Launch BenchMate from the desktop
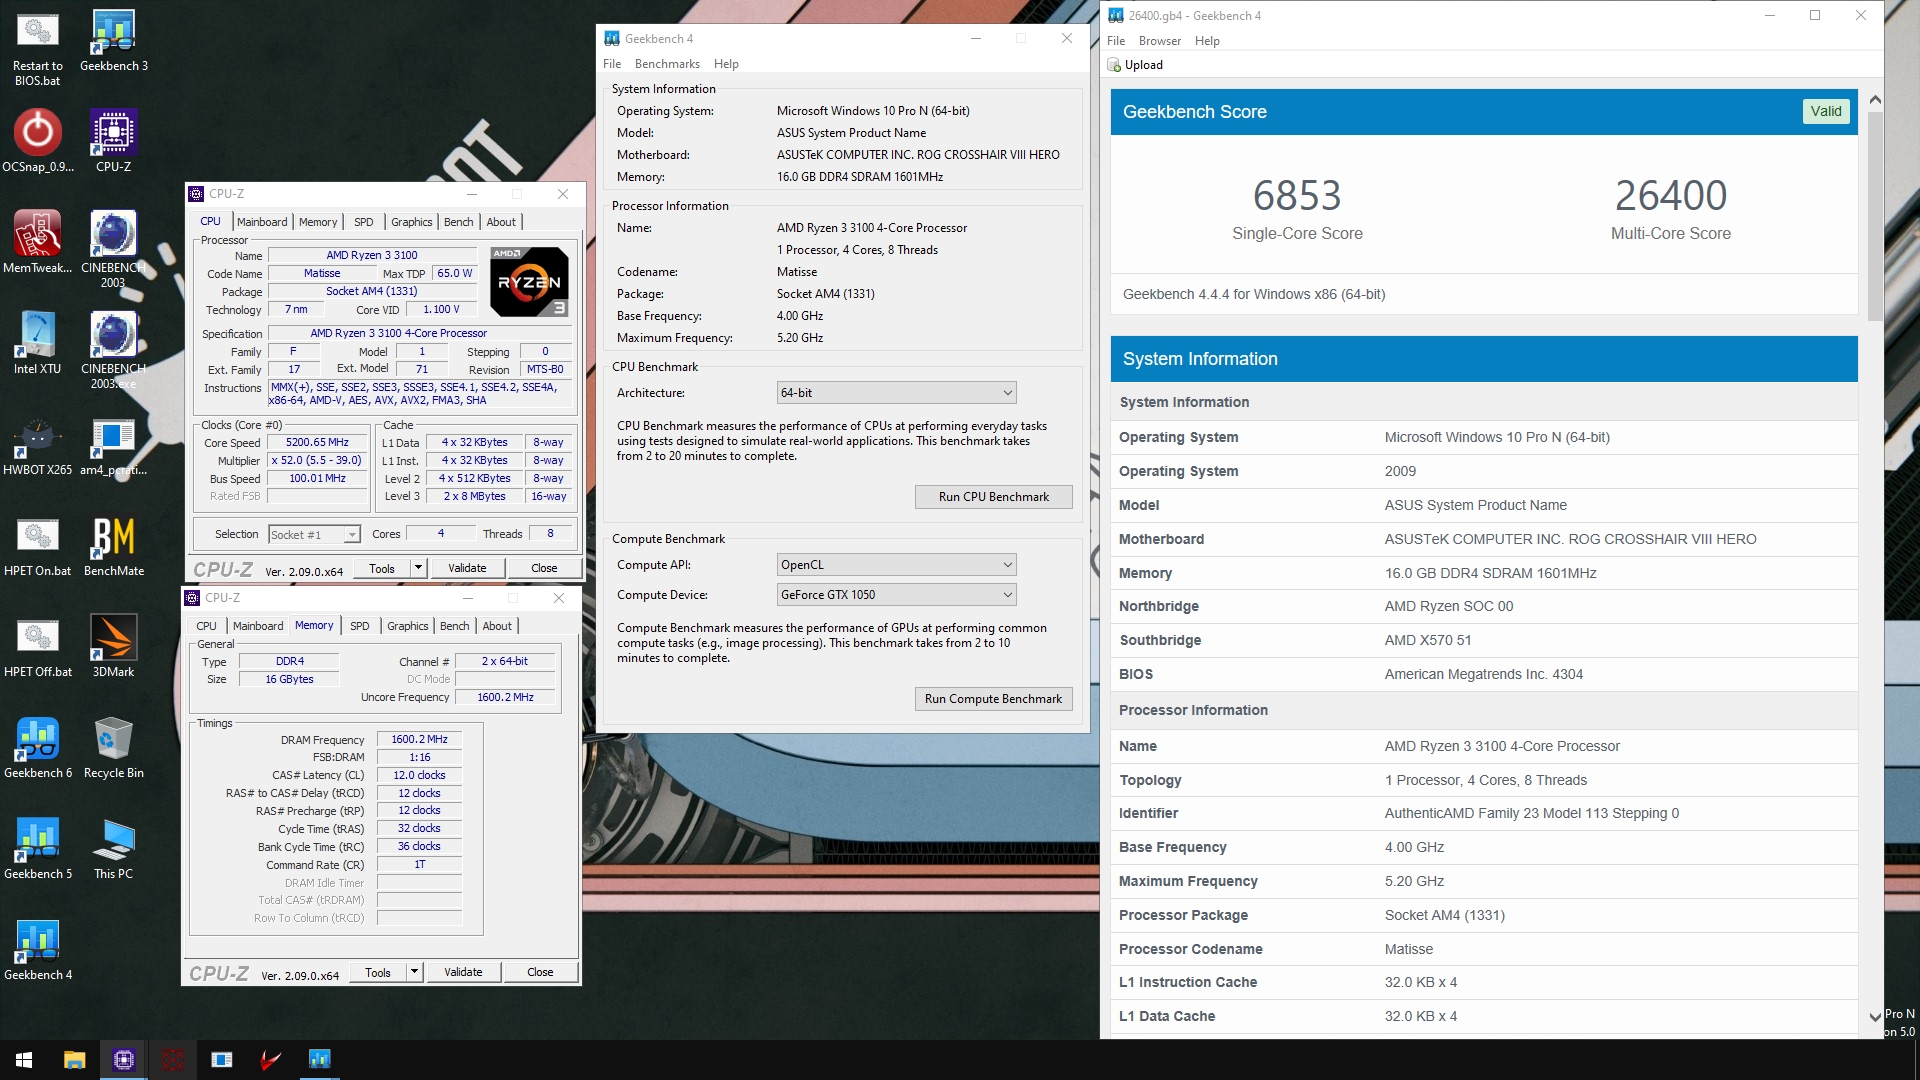This screenshot has height=1080, width=1920. point(113,546)
